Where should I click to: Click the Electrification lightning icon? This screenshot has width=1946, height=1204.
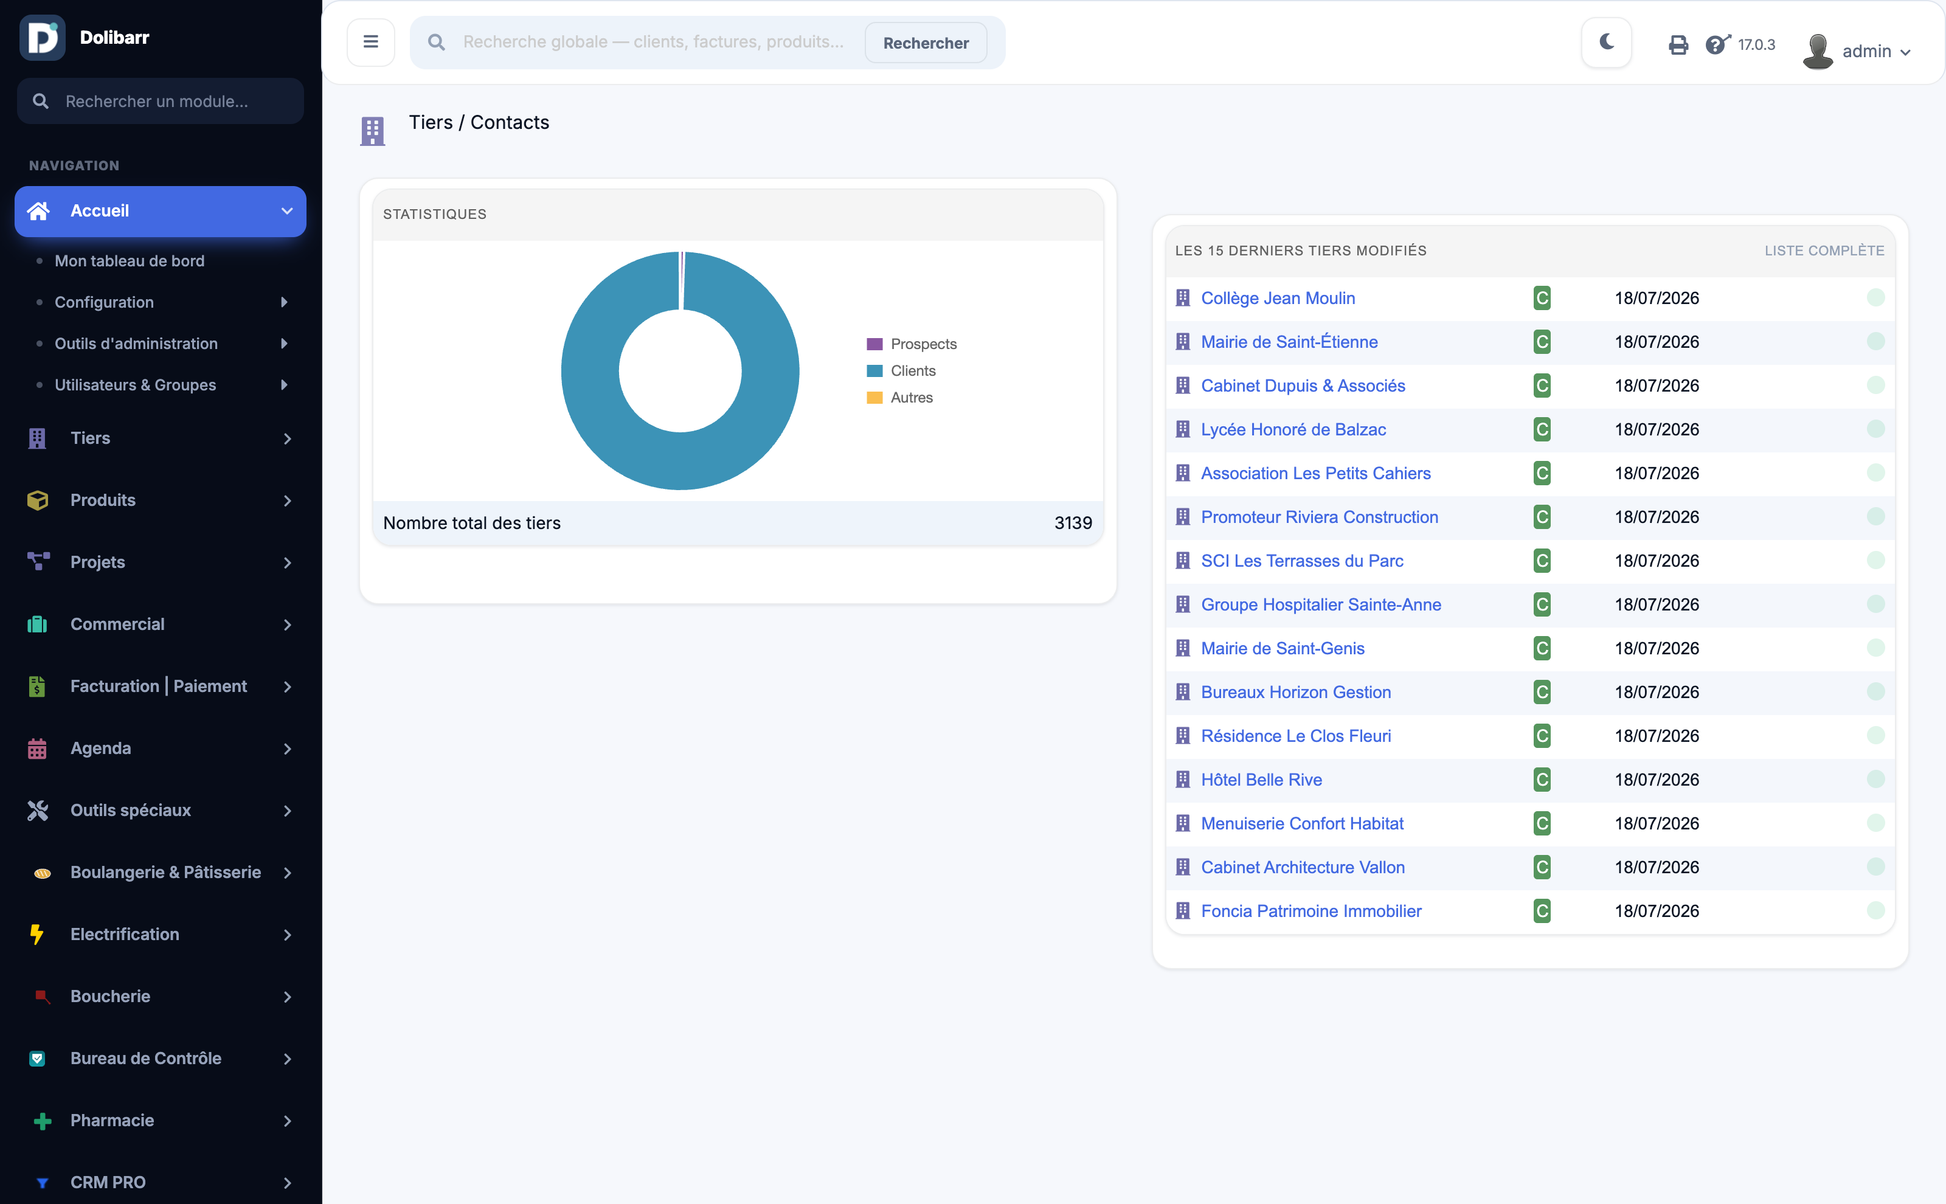[37, 934]
